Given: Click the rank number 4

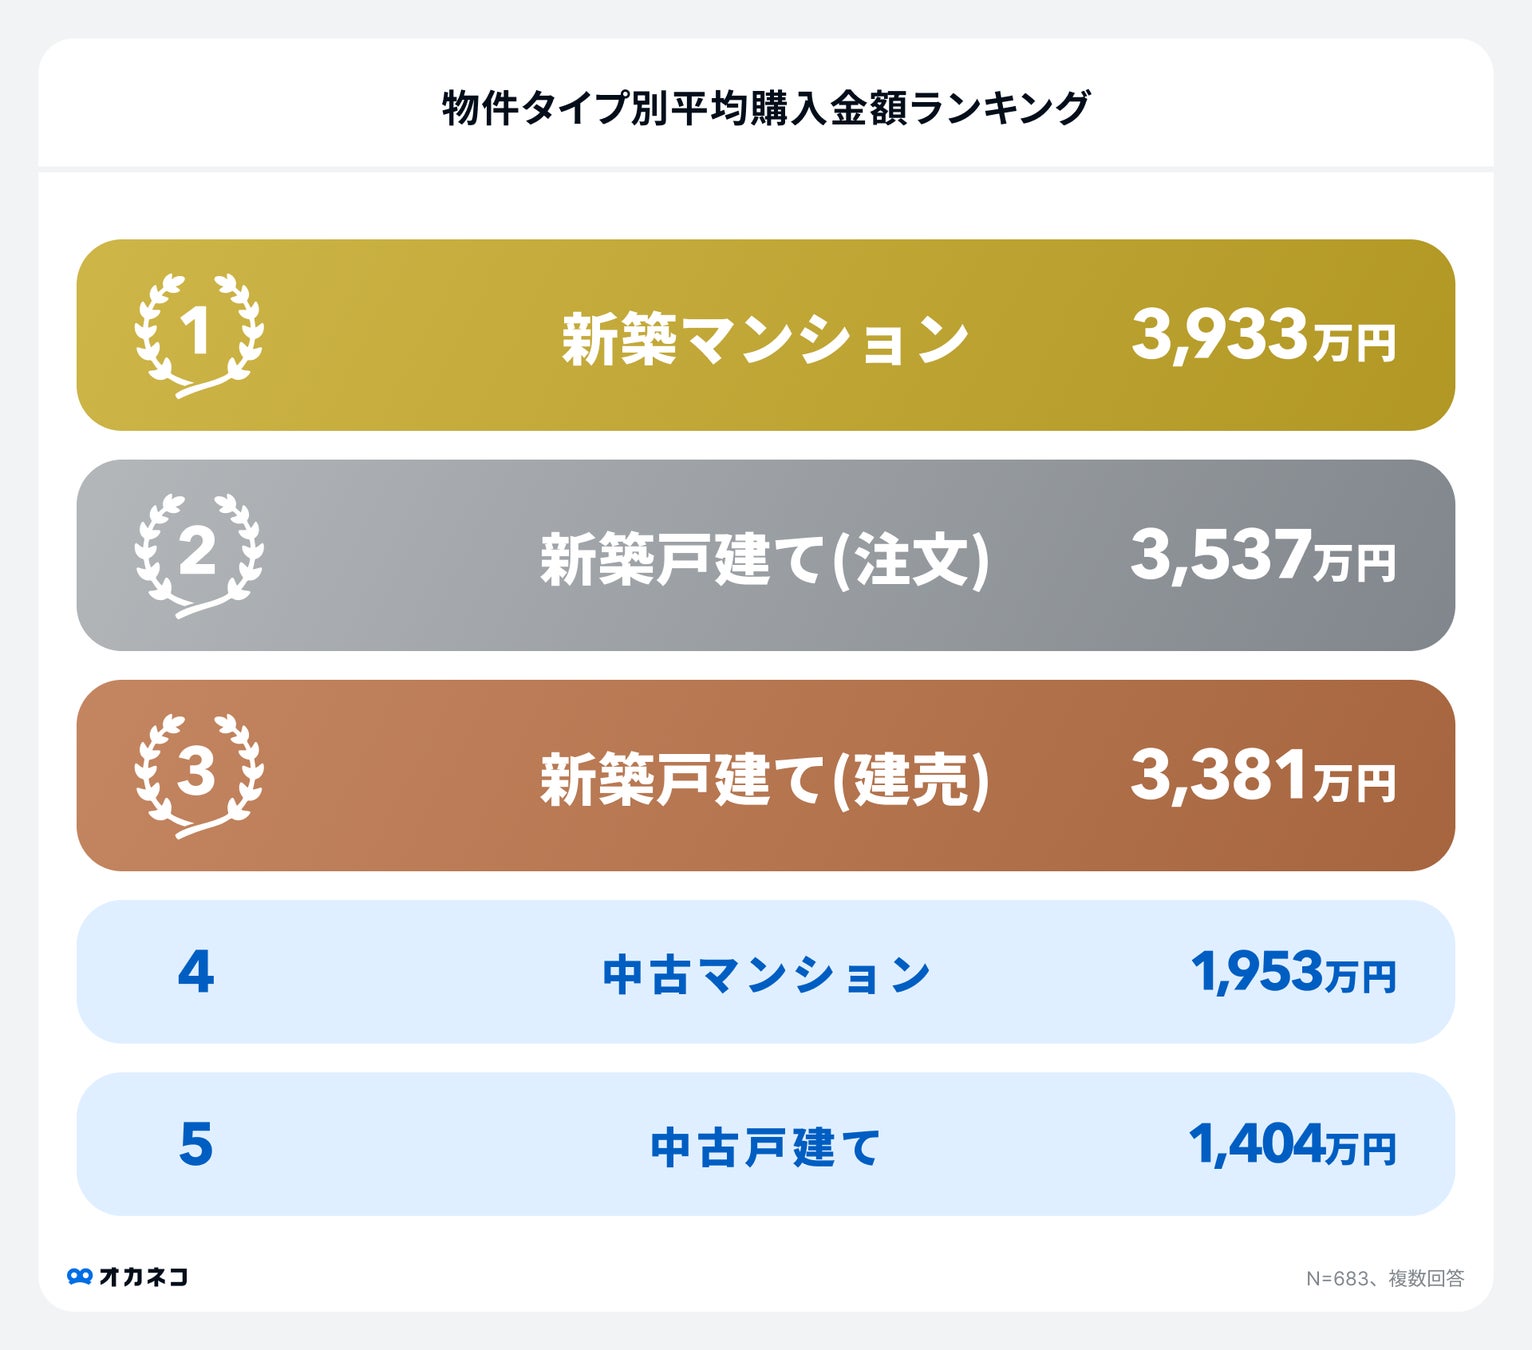Looking at the screenshot, I should point(196,972).
